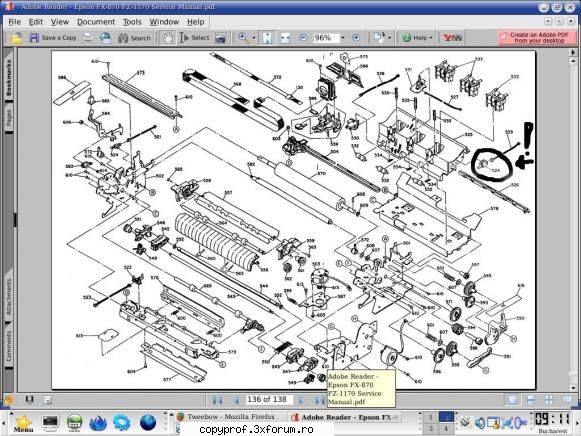
Task: Go to the first page button
Action: pos(217,400)
